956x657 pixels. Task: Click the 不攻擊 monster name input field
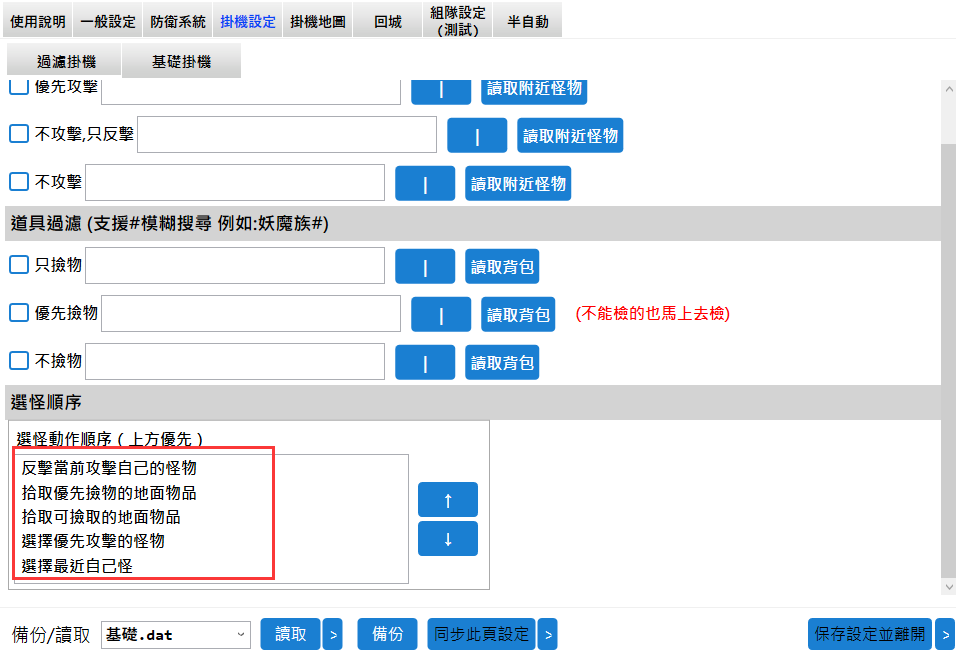235,183
